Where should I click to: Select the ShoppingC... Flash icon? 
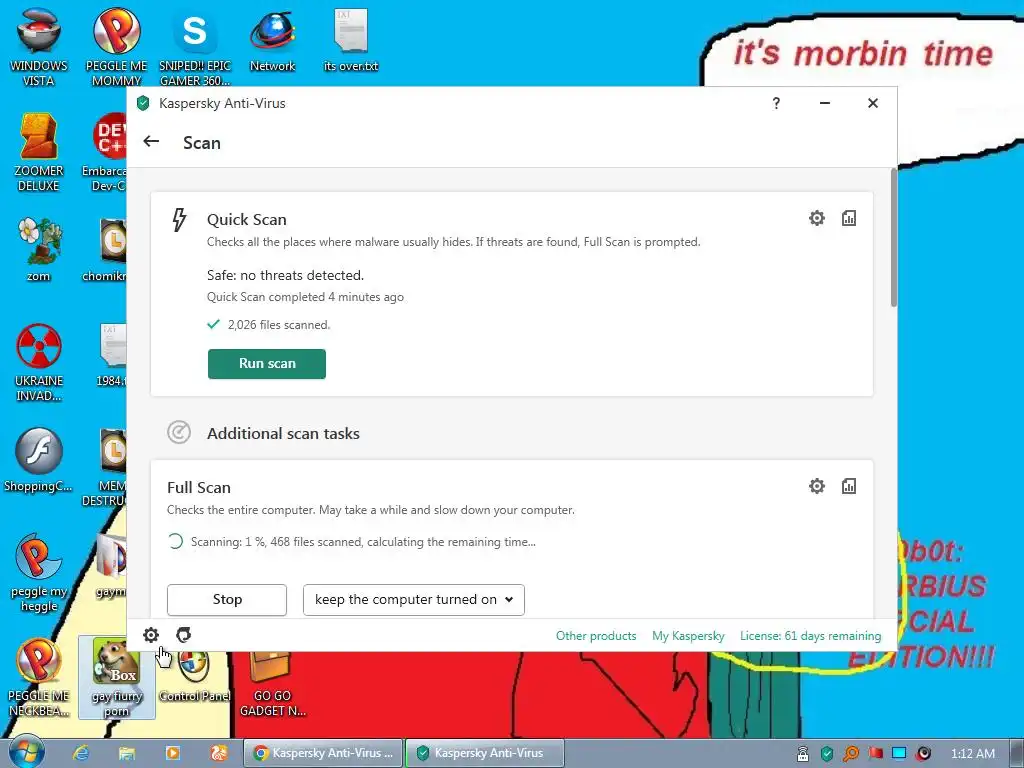(x=39, y=460)
